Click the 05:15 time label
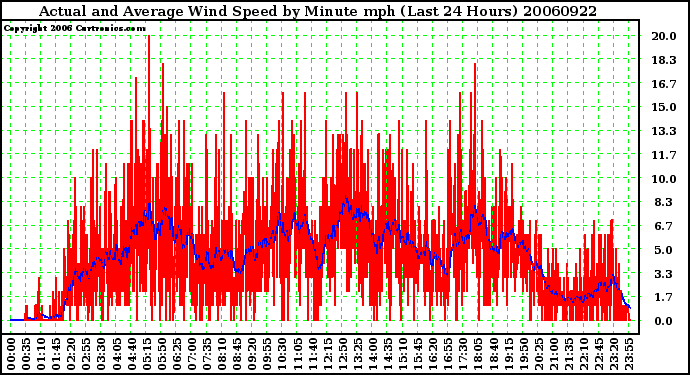 (147, 354)
